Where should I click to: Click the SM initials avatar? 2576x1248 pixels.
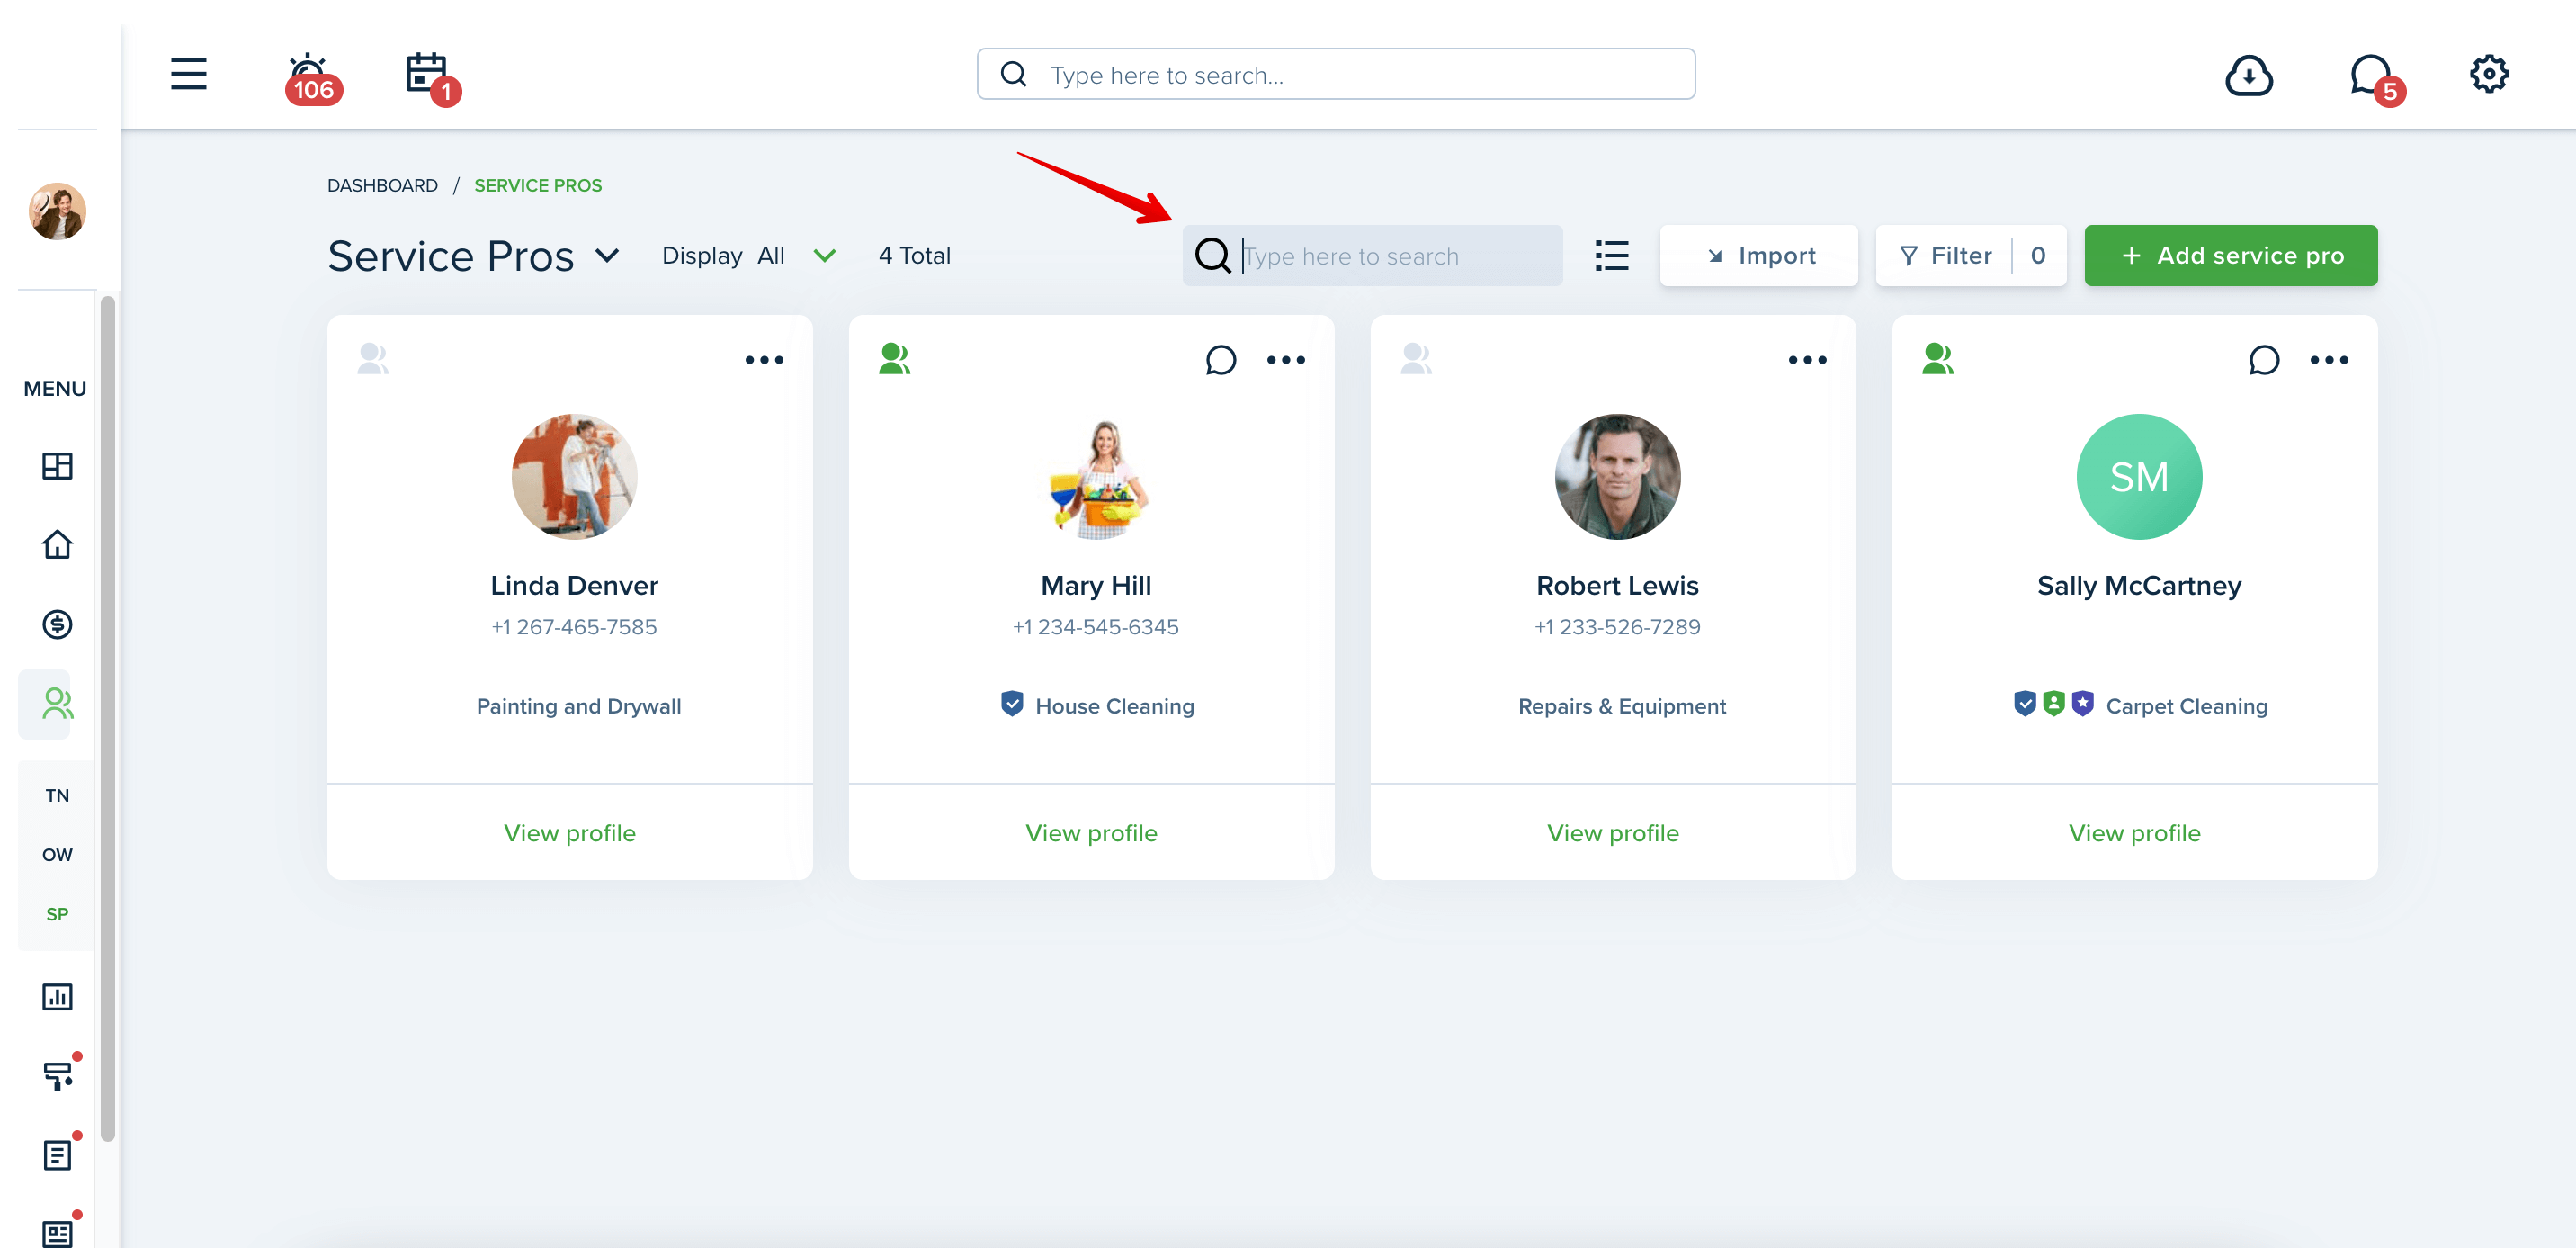click(2139, 477)
